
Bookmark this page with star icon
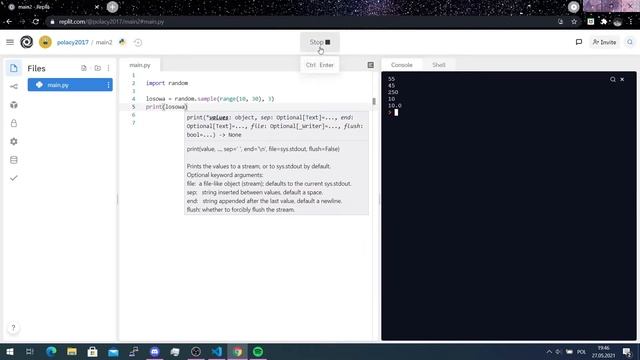point(574,22)
